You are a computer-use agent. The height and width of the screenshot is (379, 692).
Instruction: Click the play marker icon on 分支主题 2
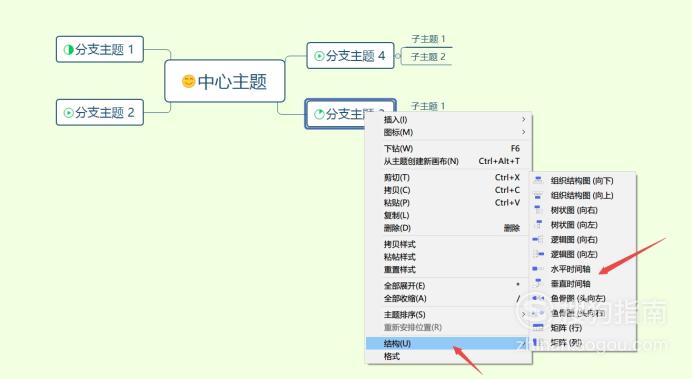pyautogui.click(x=68, y=113)
